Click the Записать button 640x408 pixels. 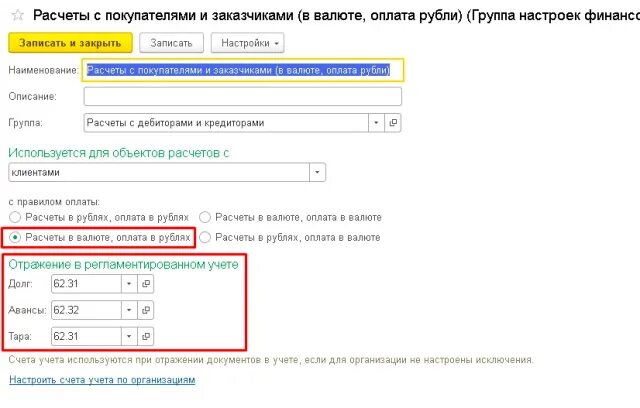pyautogui.click(x=171, y=43)
